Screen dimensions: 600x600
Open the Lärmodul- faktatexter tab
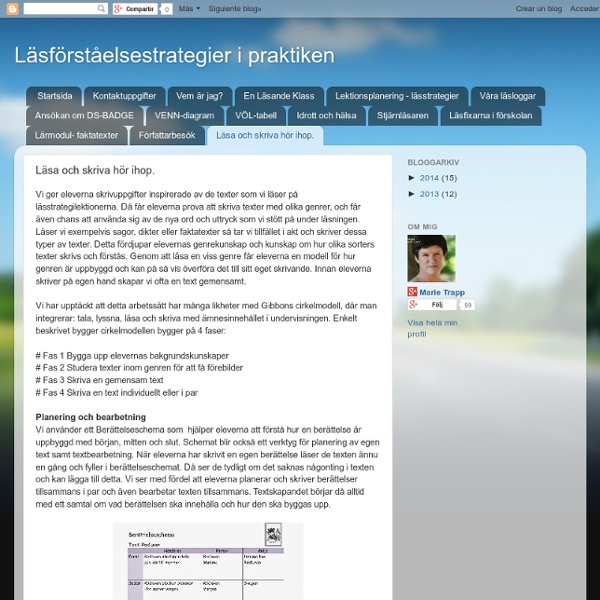click(76, 135)
